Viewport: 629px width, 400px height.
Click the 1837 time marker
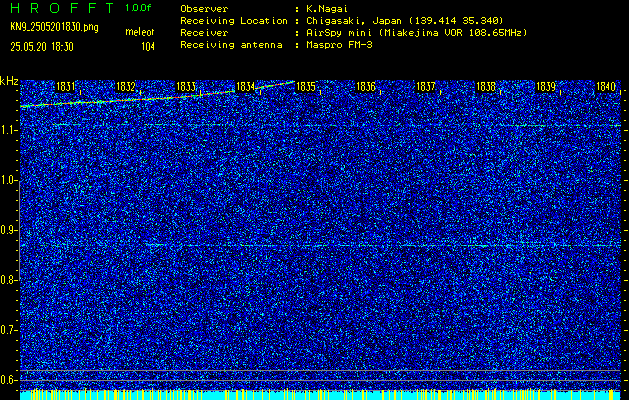coord(426,87)
